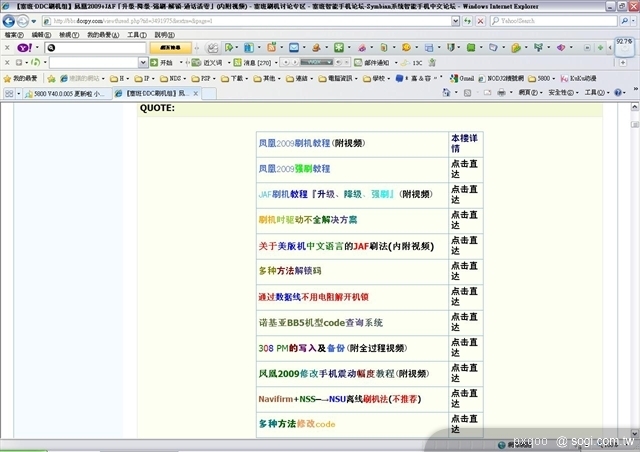Open the 多种方法解锁码 link
Screen dimensions: 640x452
click(290, 271)
